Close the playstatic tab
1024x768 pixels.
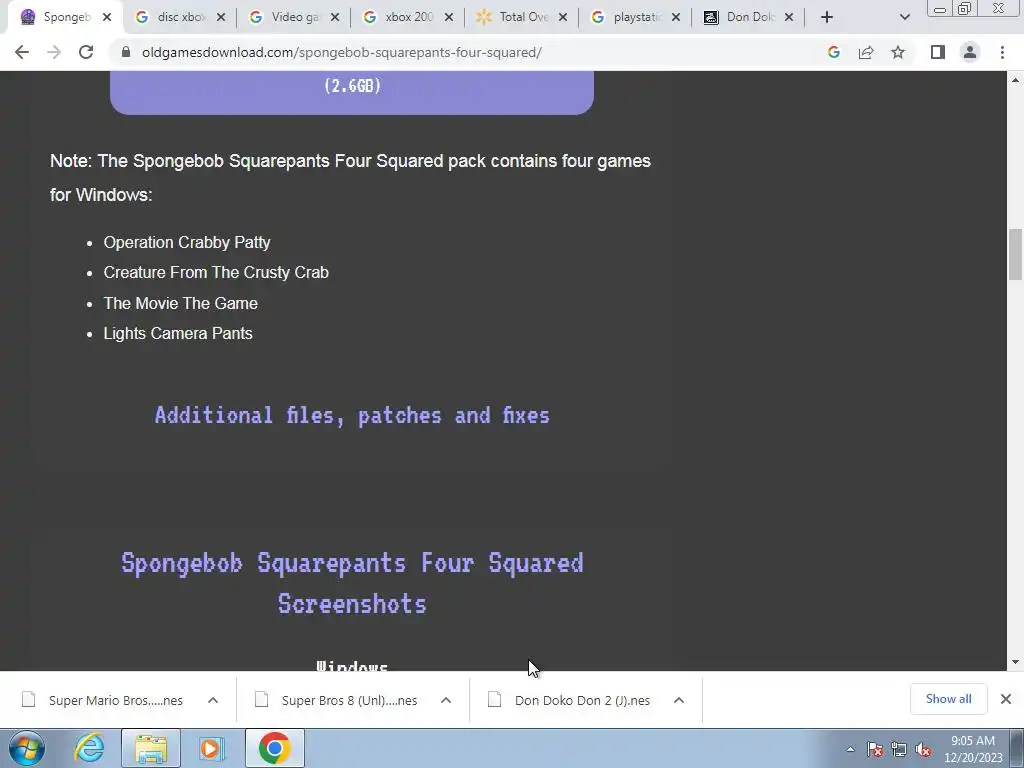[676, 18]
